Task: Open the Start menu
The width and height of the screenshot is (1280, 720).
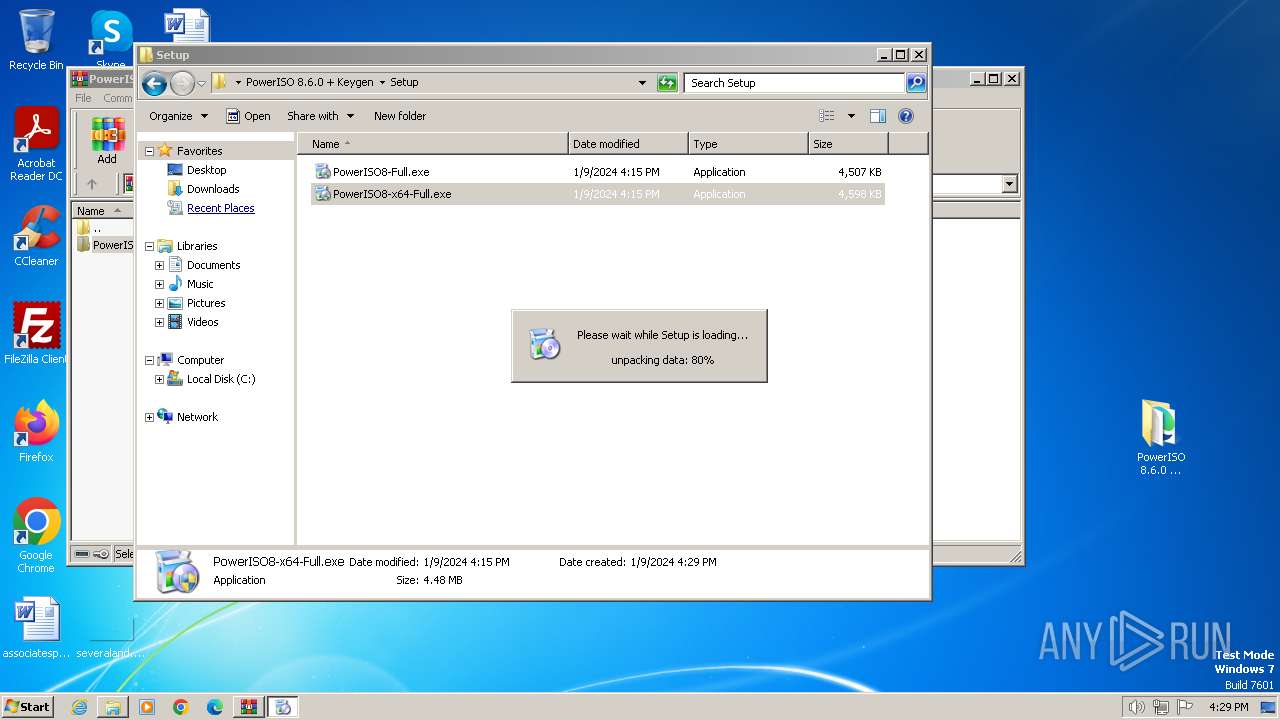Action: pos(28,707)
